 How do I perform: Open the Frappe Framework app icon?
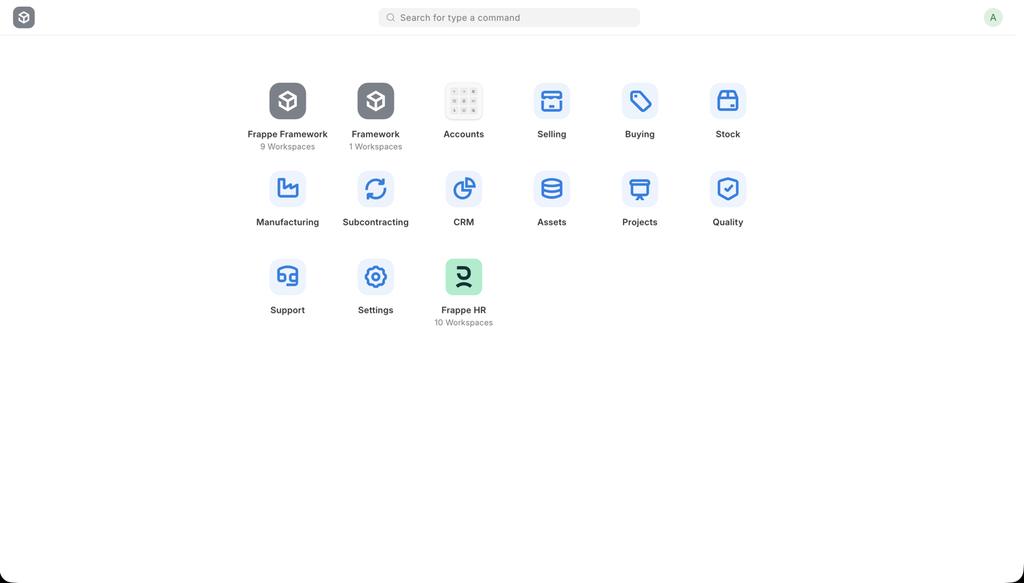coord(287,101)
